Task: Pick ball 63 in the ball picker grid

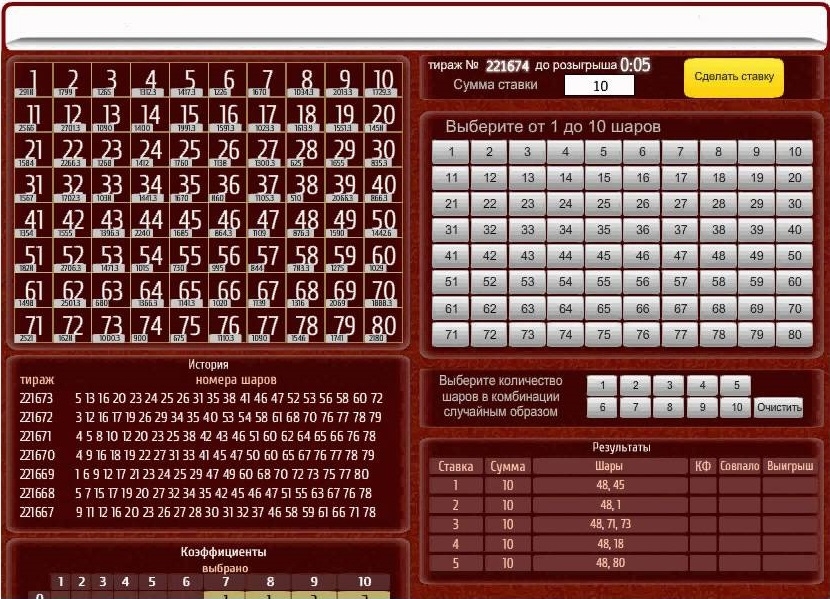Action: [528, 308]
